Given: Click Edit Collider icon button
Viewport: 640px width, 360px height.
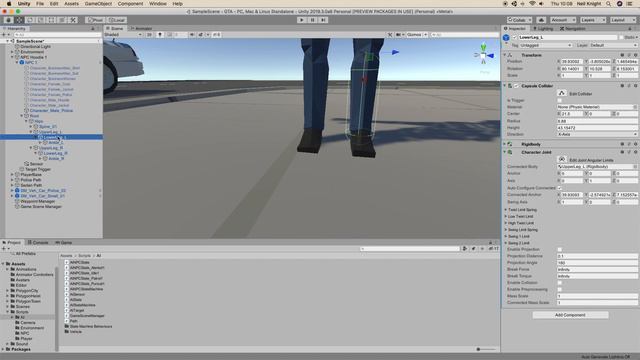Looking at the screenshot, I should [x=562, y=93].
